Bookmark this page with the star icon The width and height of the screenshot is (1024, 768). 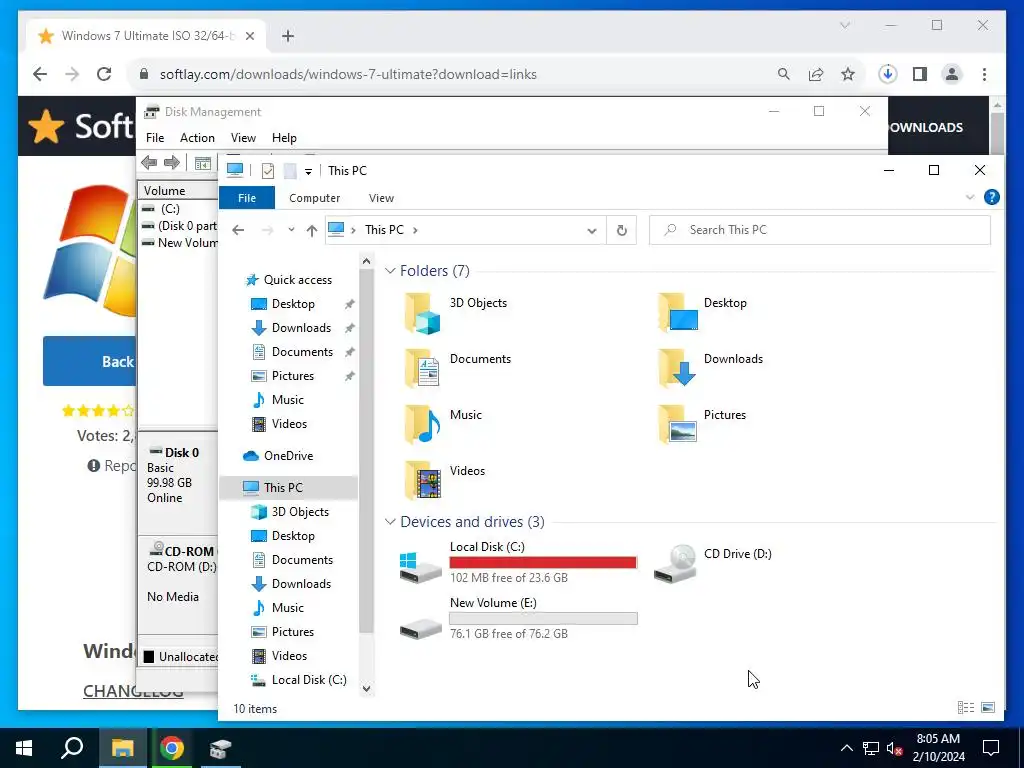[x=848, y=74]
